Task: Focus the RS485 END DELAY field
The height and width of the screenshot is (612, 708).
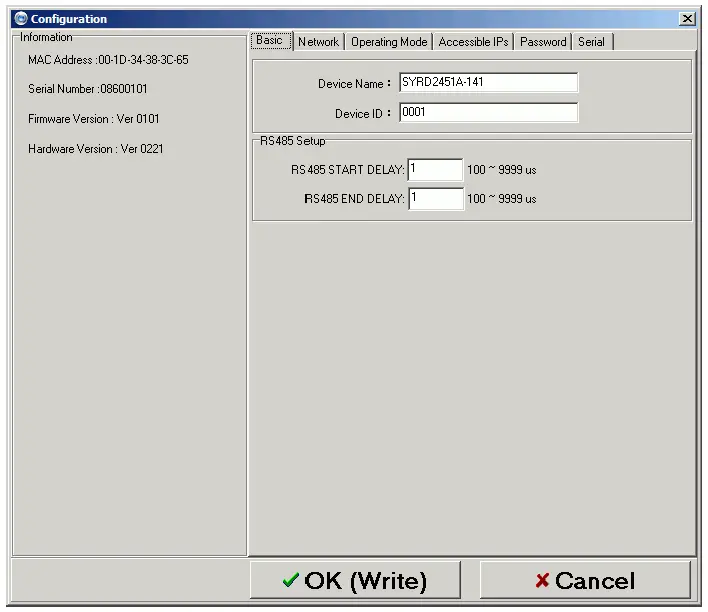Action: [x=436, y=199]
